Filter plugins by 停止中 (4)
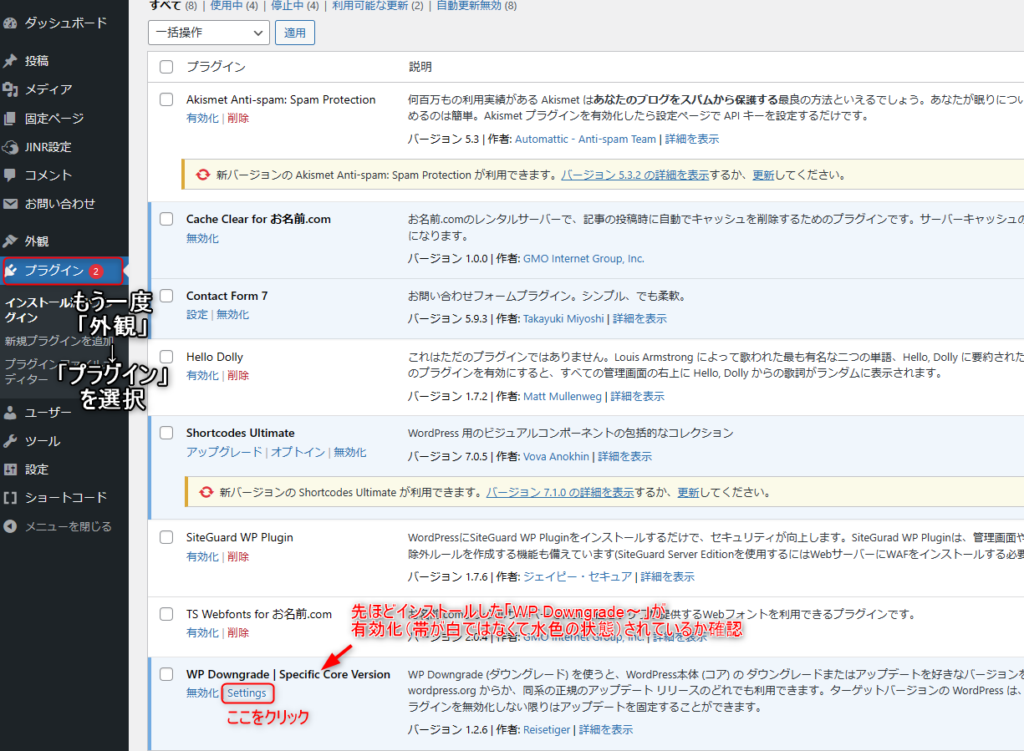This screenshot has height=751, width=1024. pyautogui.click(x=295, y=5)
